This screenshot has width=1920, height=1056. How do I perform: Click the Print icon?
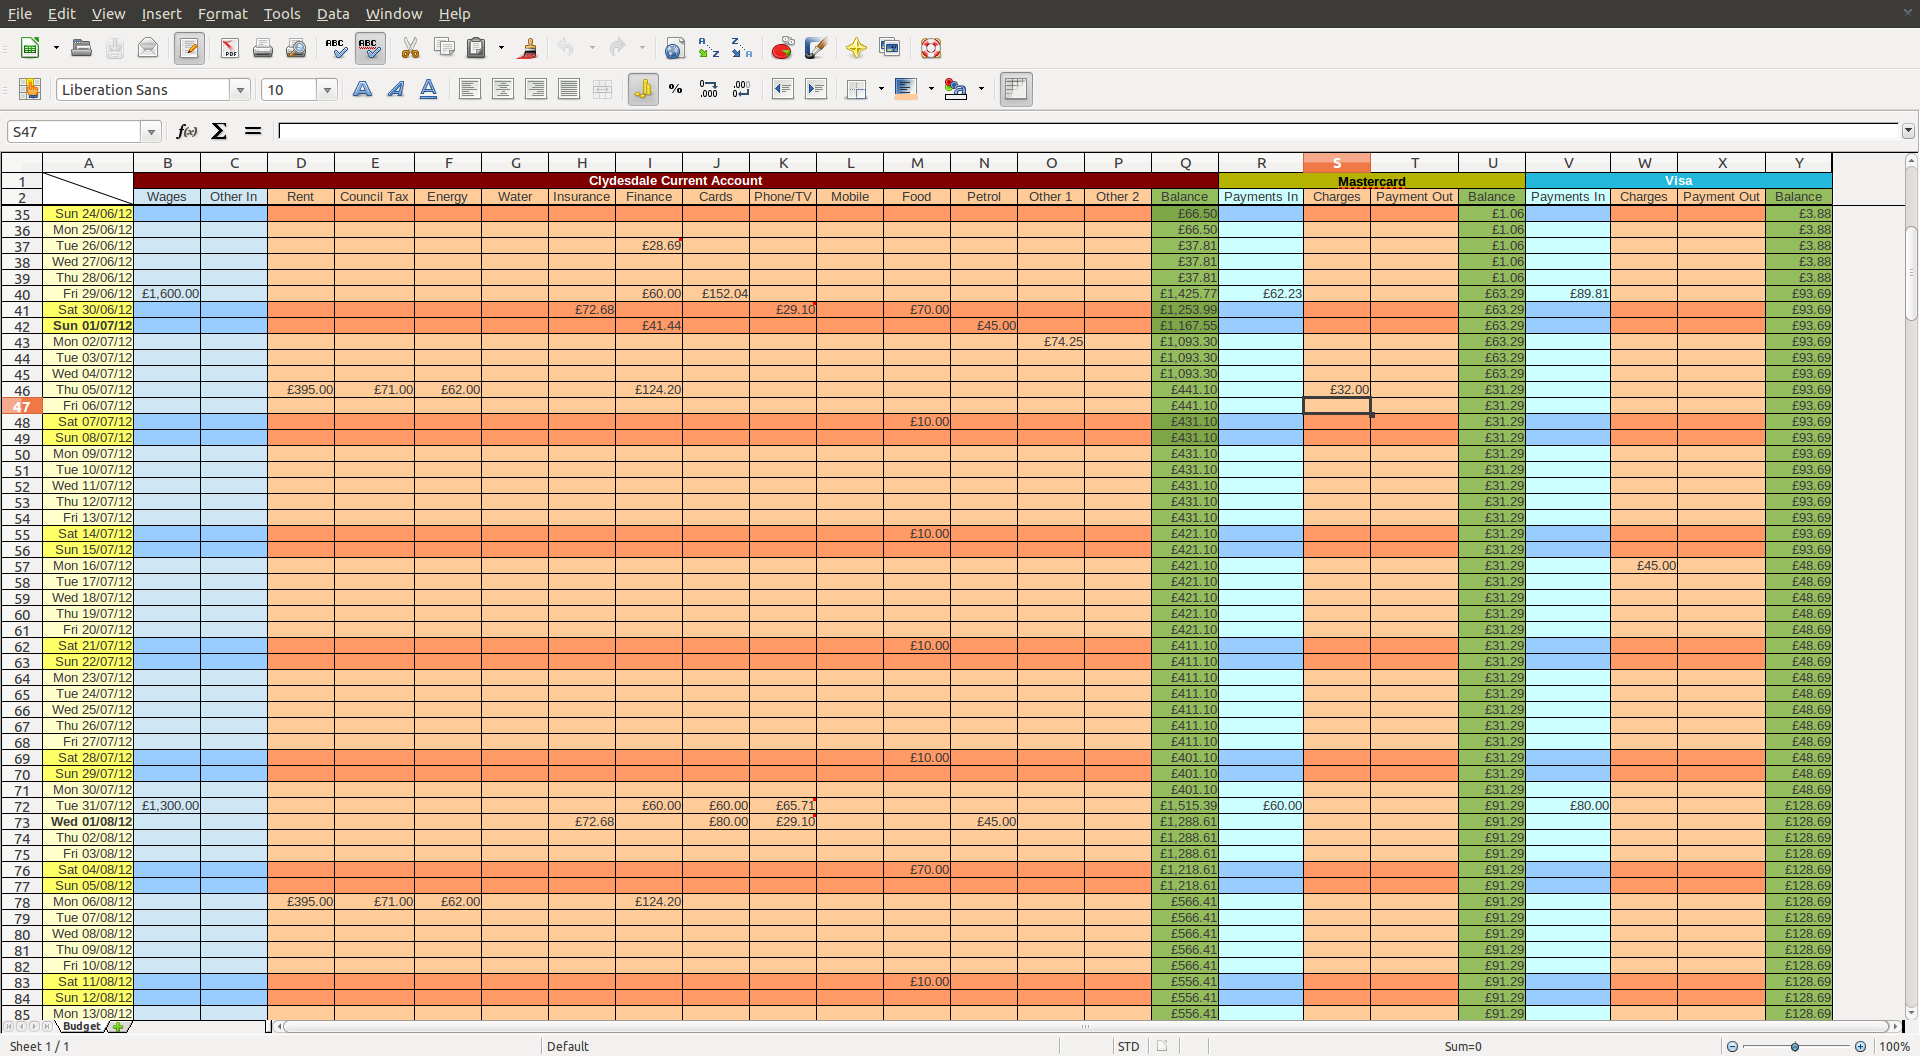pos(263,48)
